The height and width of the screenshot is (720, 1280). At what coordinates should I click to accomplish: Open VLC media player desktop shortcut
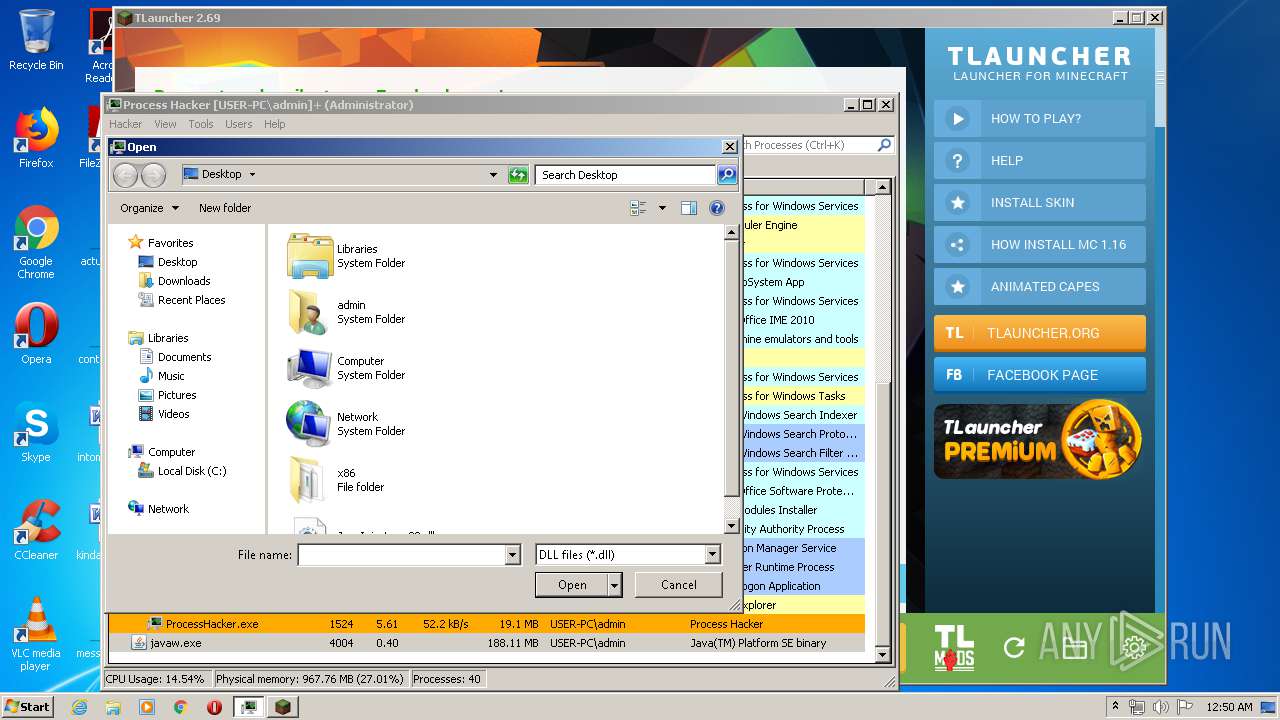pos(36,634)
